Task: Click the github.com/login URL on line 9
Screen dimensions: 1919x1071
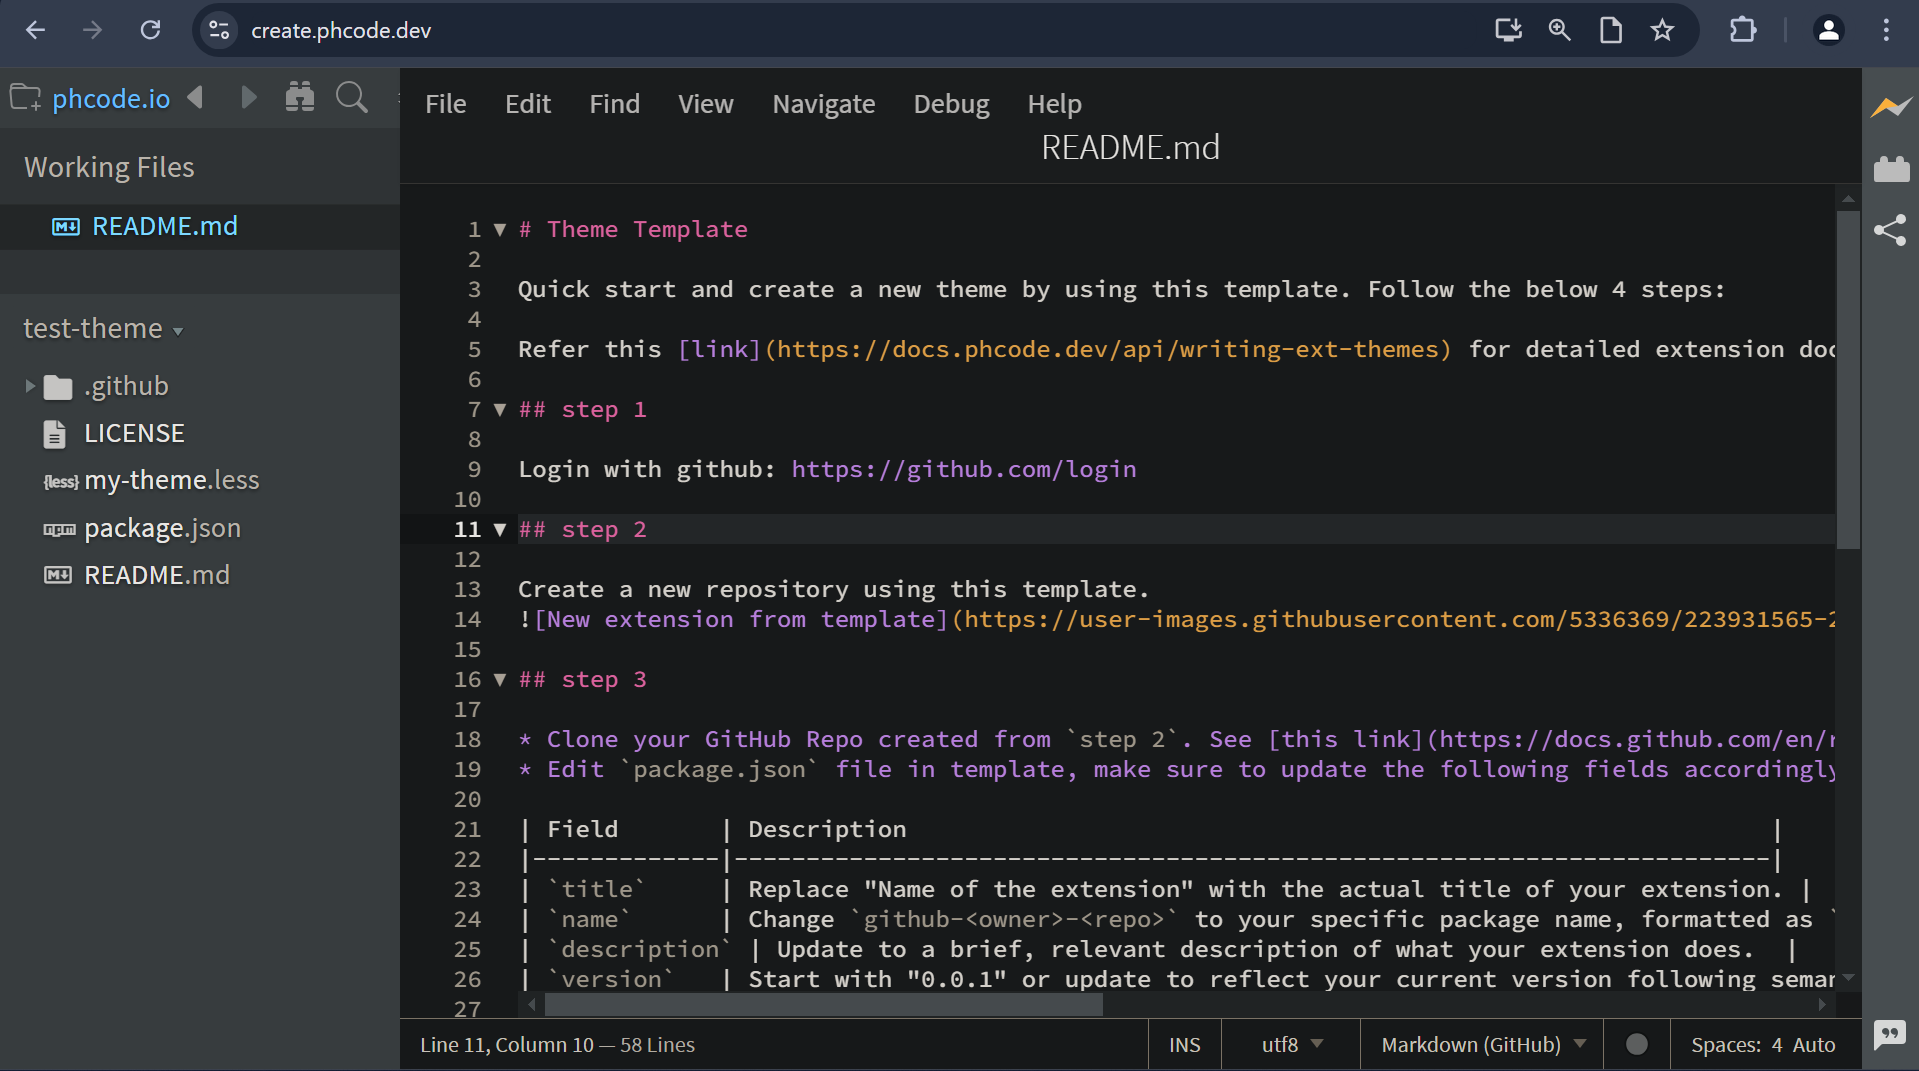Action: coord(964,469)
